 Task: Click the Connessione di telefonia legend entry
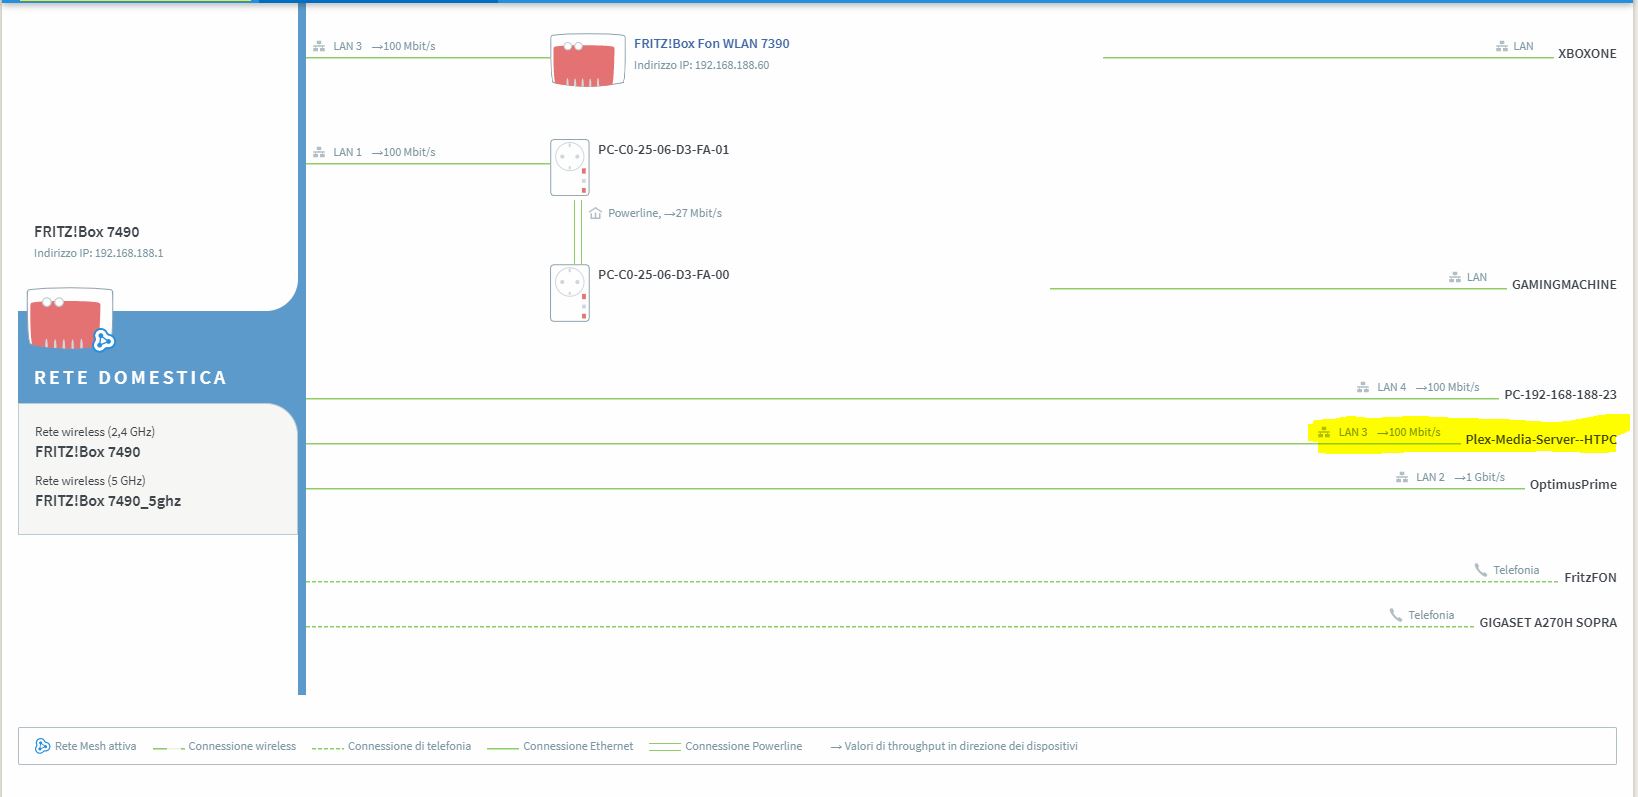391,746
